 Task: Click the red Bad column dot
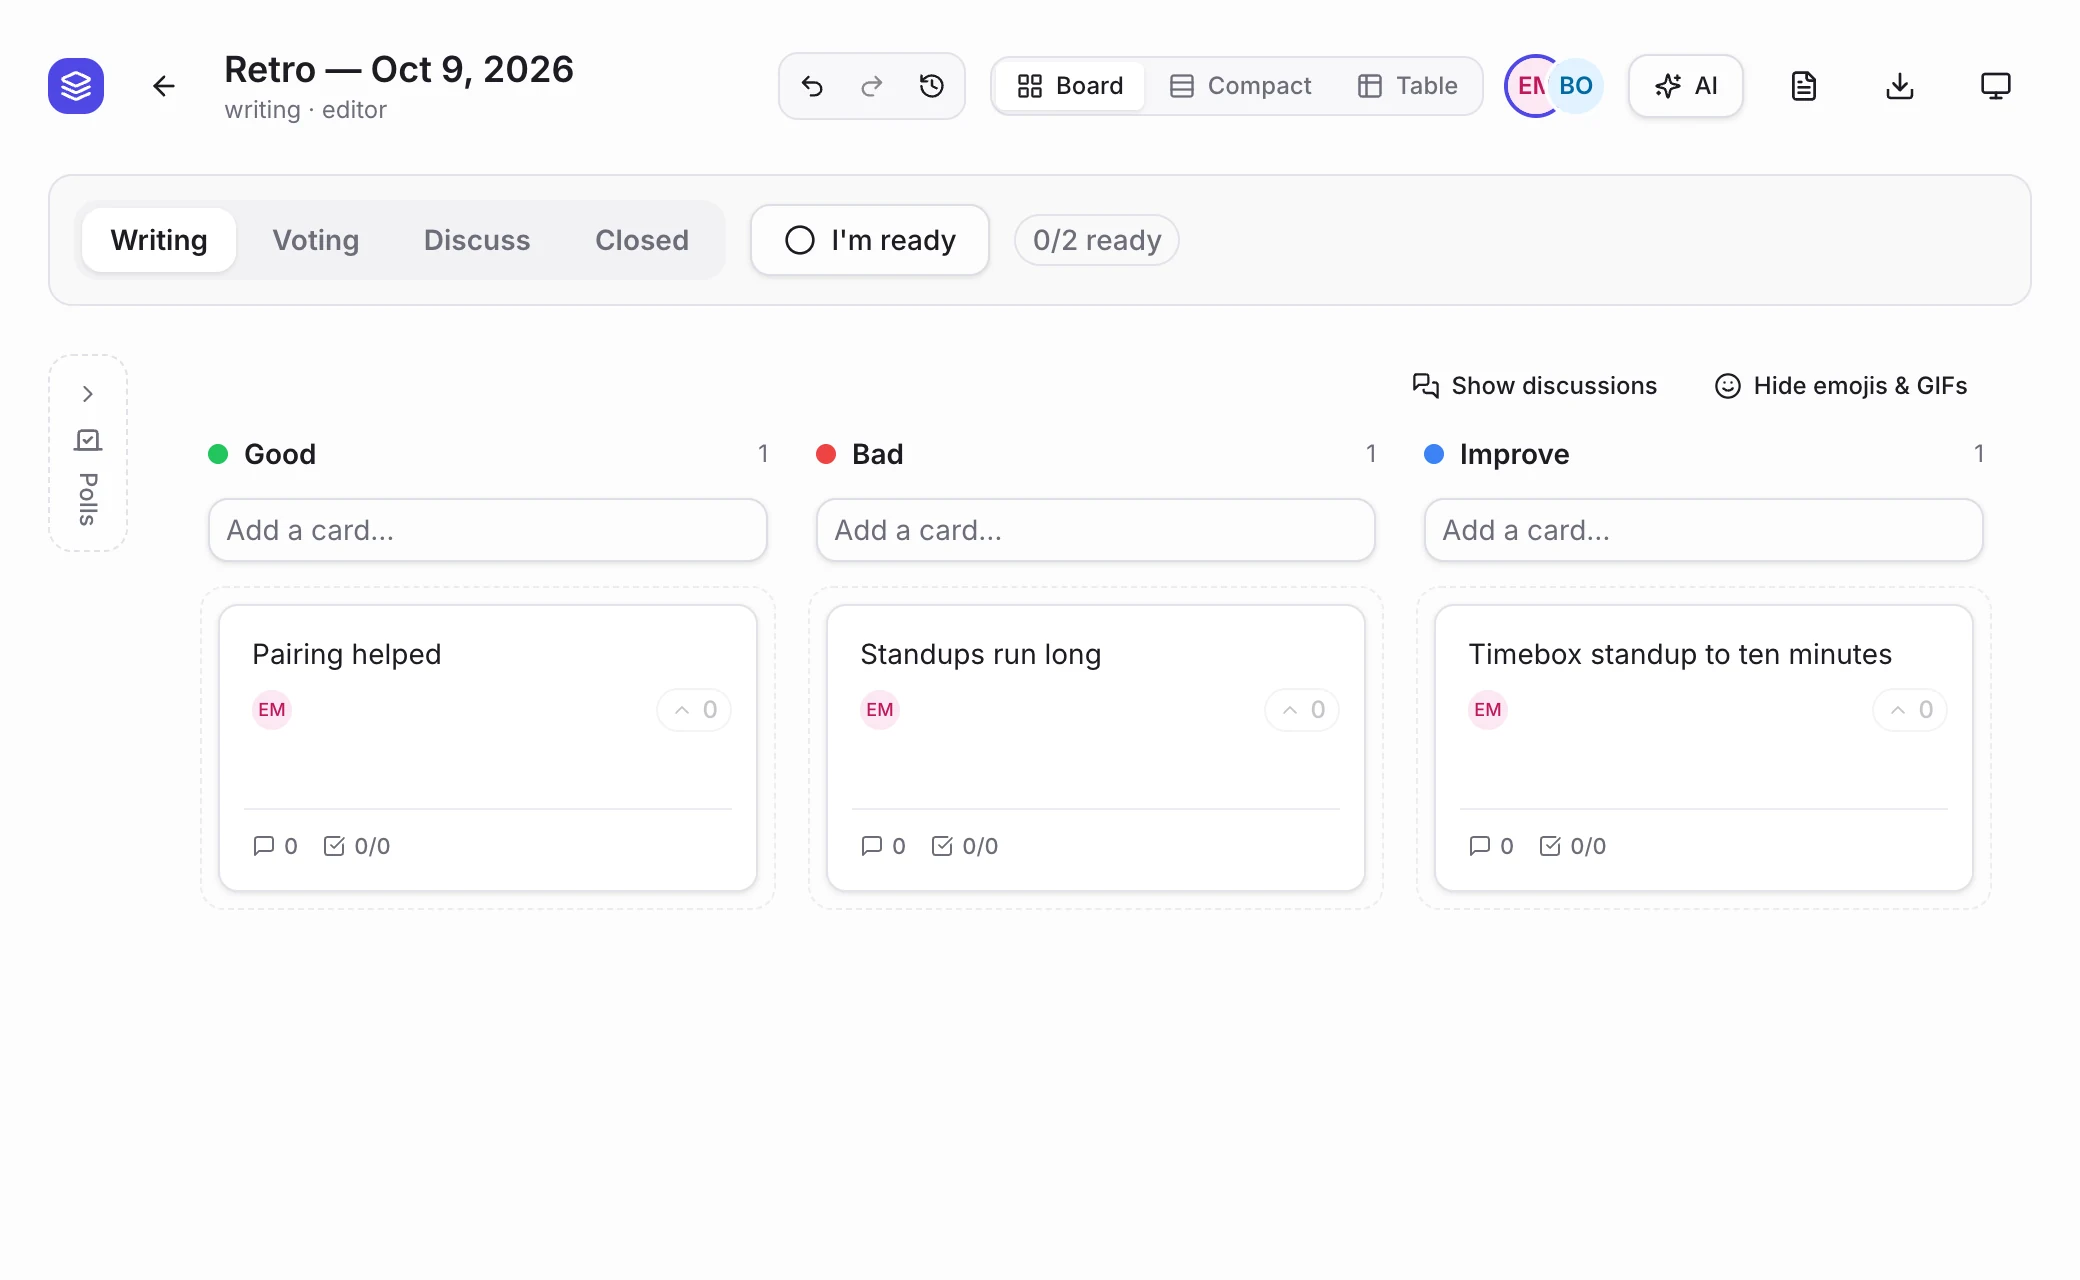pyautogui.click(x=826, y=454)
